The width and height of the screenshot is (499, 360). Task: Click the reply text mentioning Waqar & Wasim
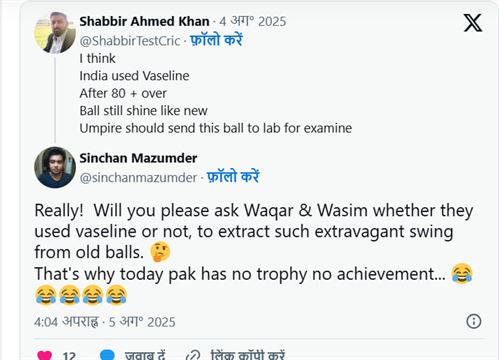click(x=254, y=253)
